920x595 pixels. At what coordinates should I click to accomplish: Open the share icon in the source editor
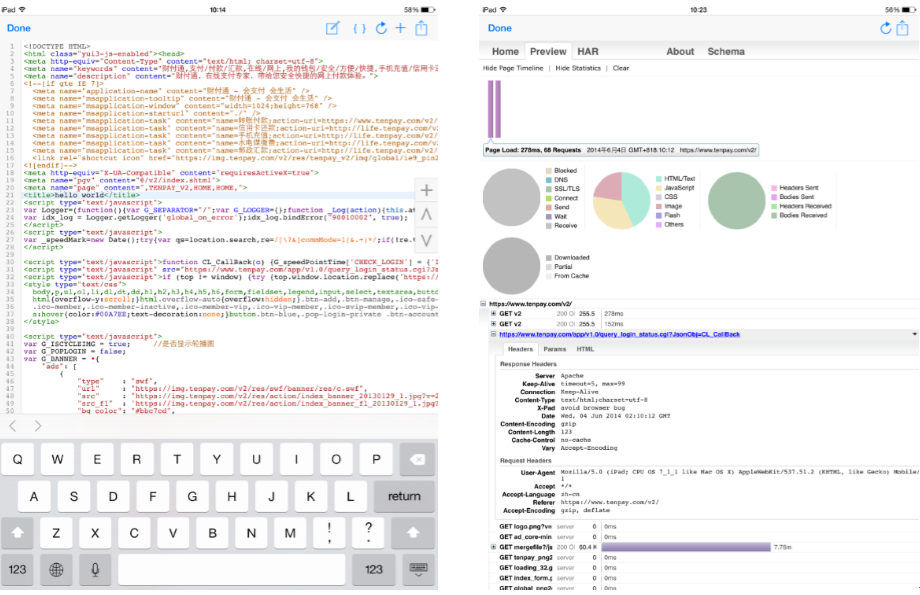[423, 28]
